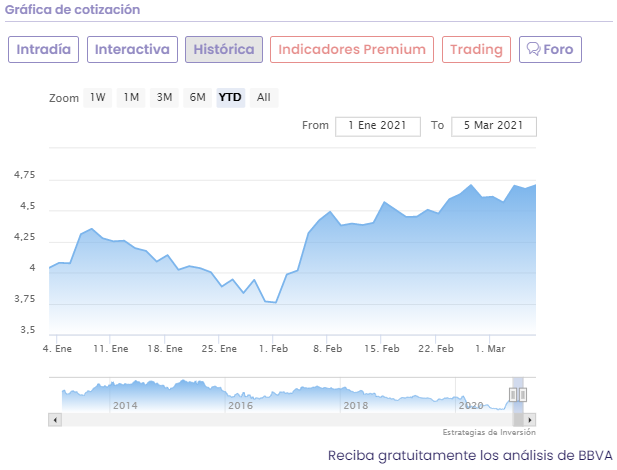The height and width of the screenshot is (470, 617).
Task: Open the Interactiva chart tab
Action: click(132, 49)
